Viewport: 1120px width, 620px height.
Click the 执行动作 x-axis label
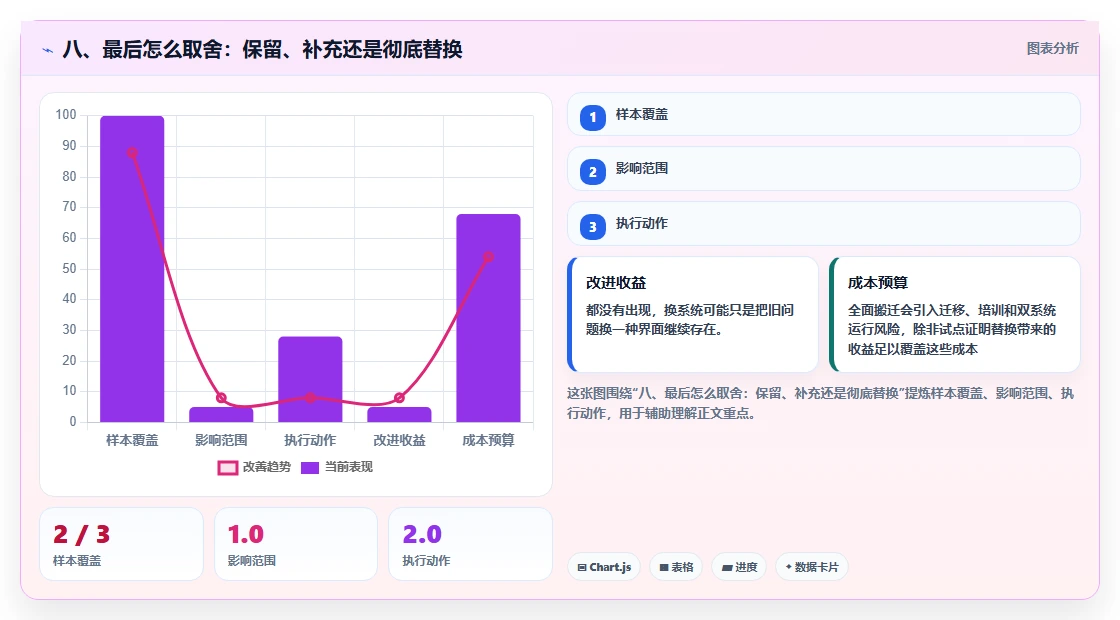[x=310, y=441]
